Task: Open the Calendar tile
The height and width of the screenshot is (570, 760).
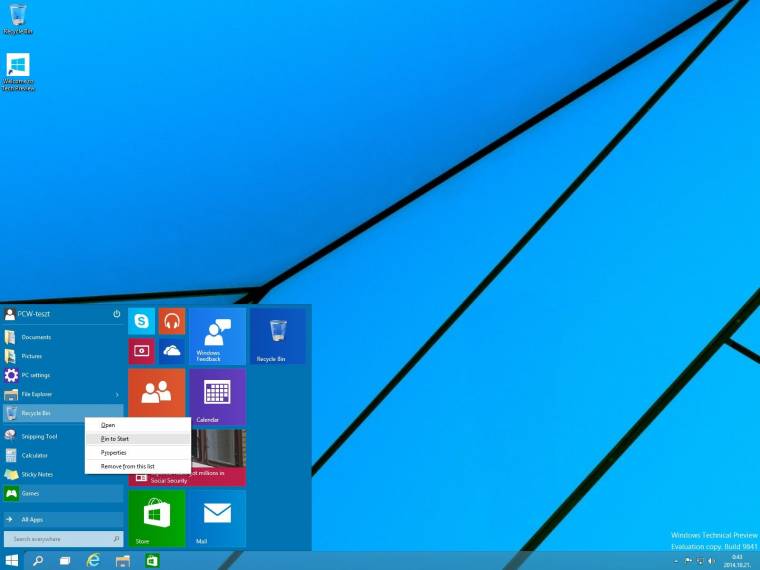Action: (x=217, y=396)
